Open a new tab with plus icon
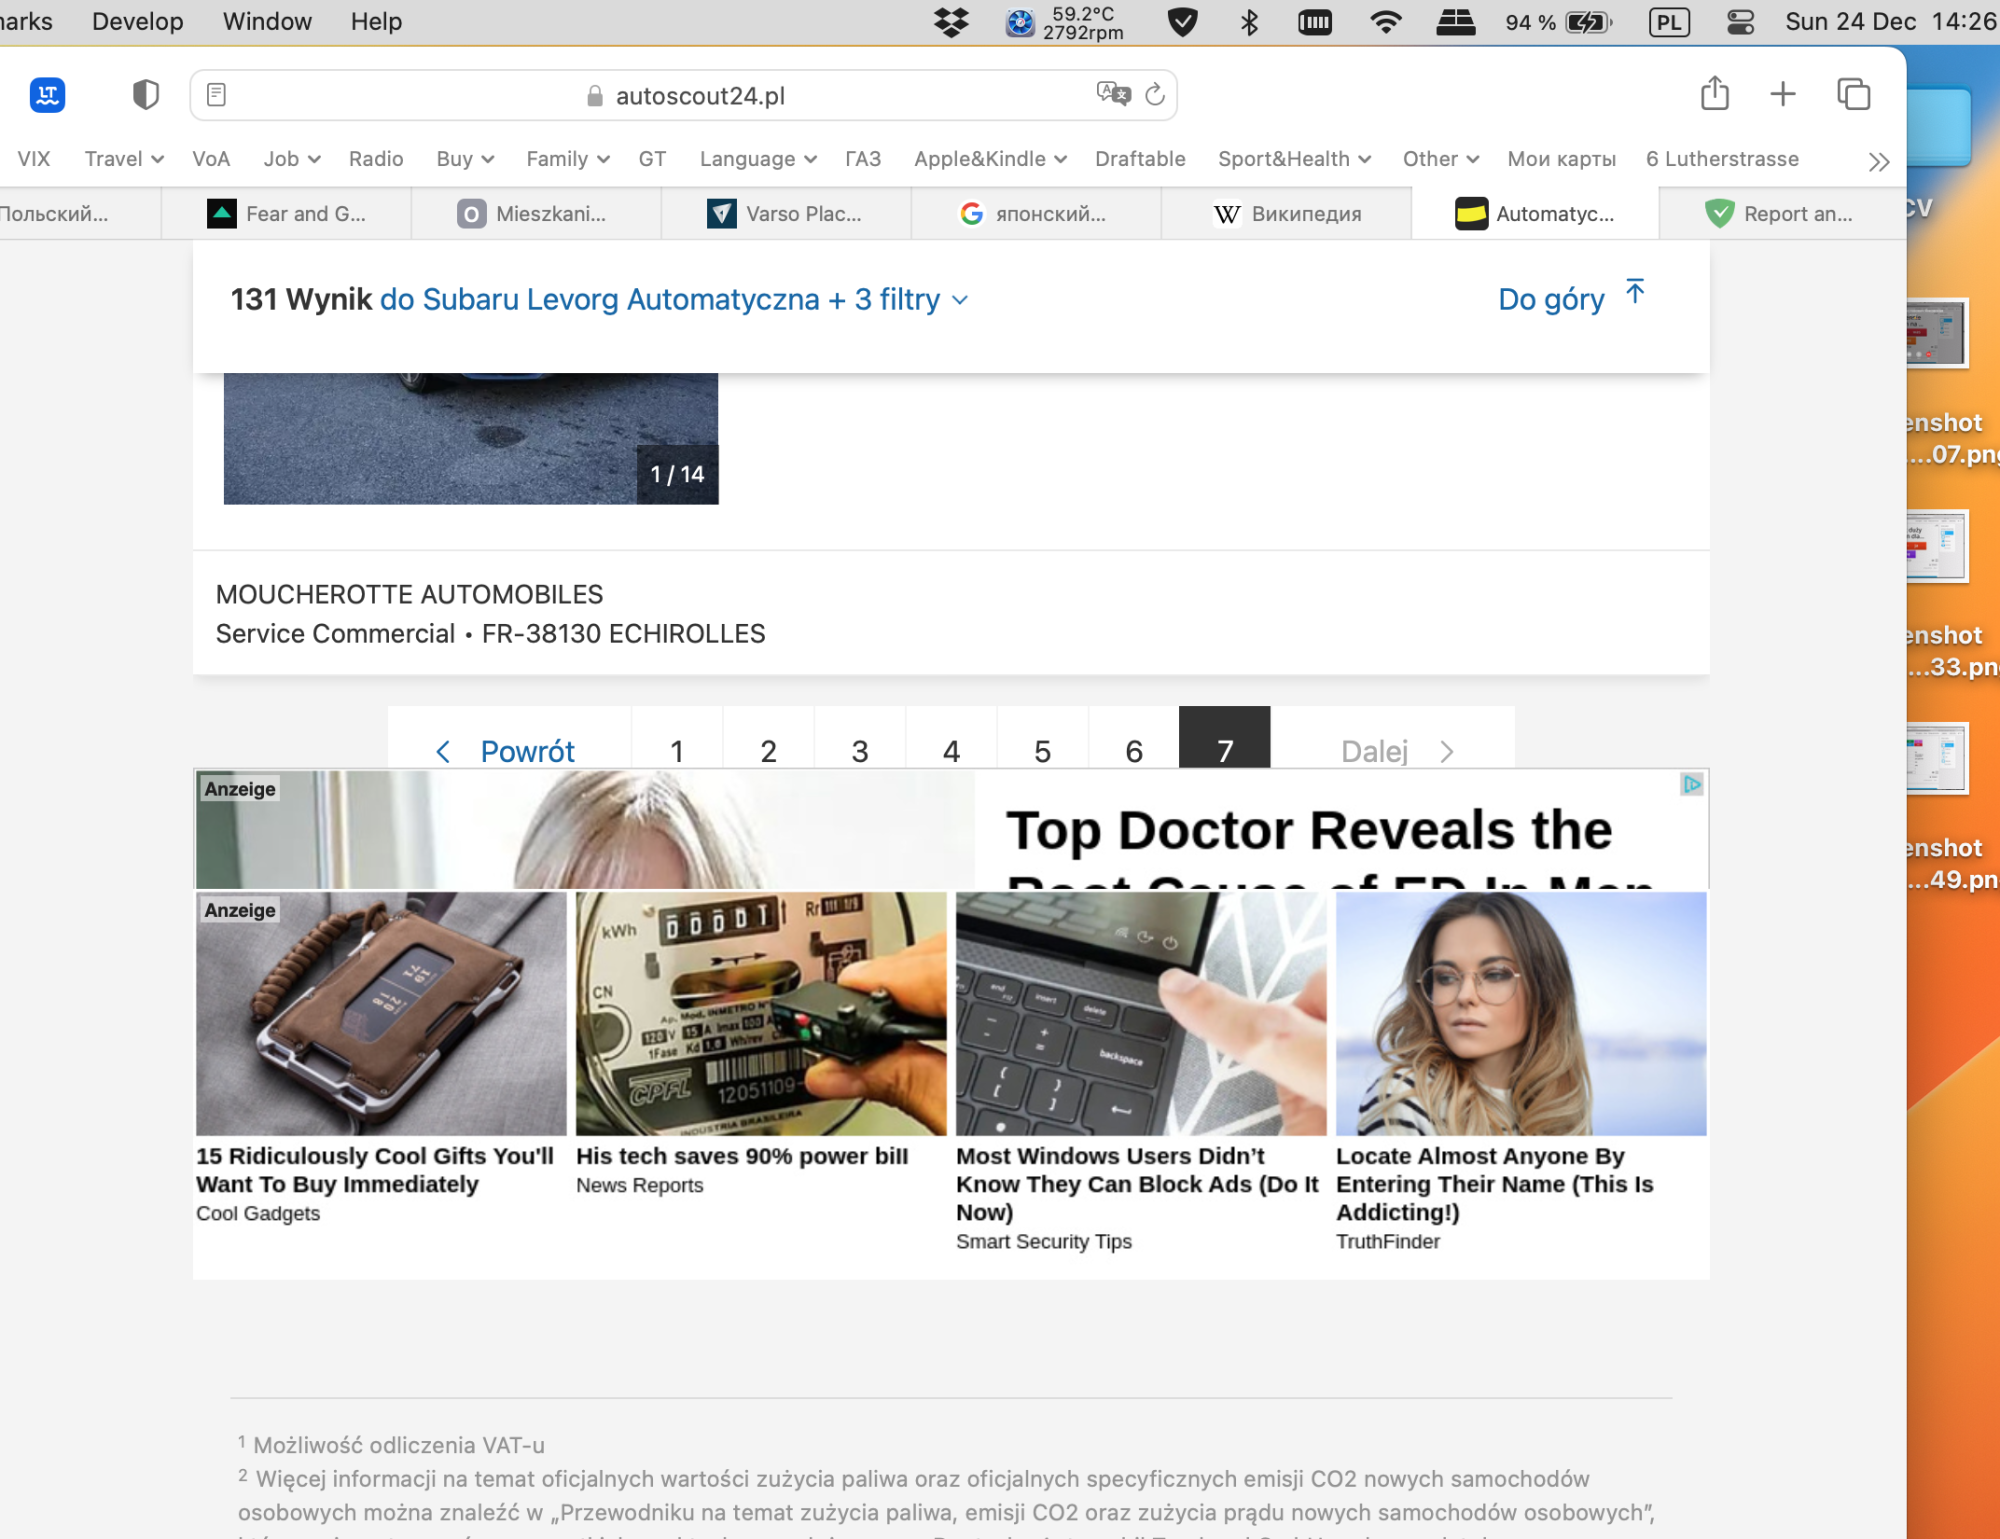2000x1539 pixels. click(x=1782, y=94)
